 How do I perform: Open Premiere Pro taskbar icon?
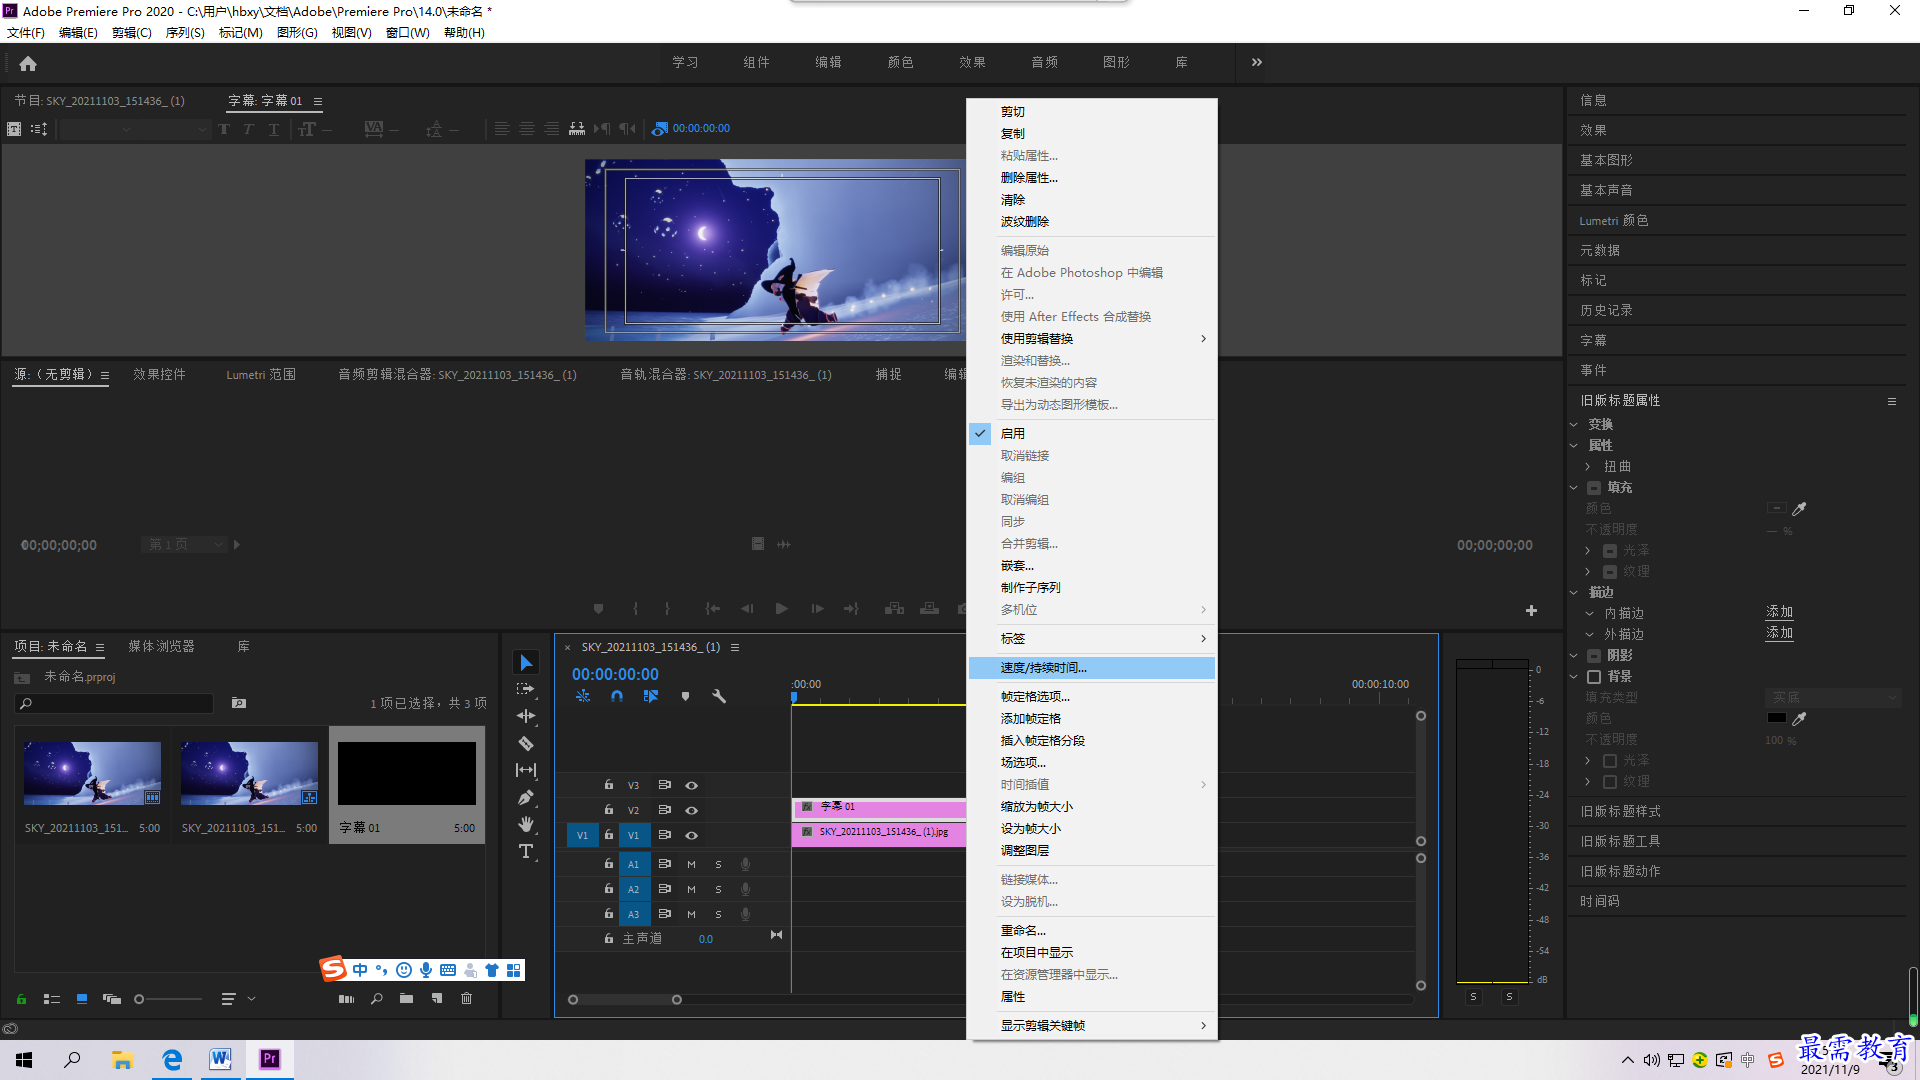(x=269, y=1059)
